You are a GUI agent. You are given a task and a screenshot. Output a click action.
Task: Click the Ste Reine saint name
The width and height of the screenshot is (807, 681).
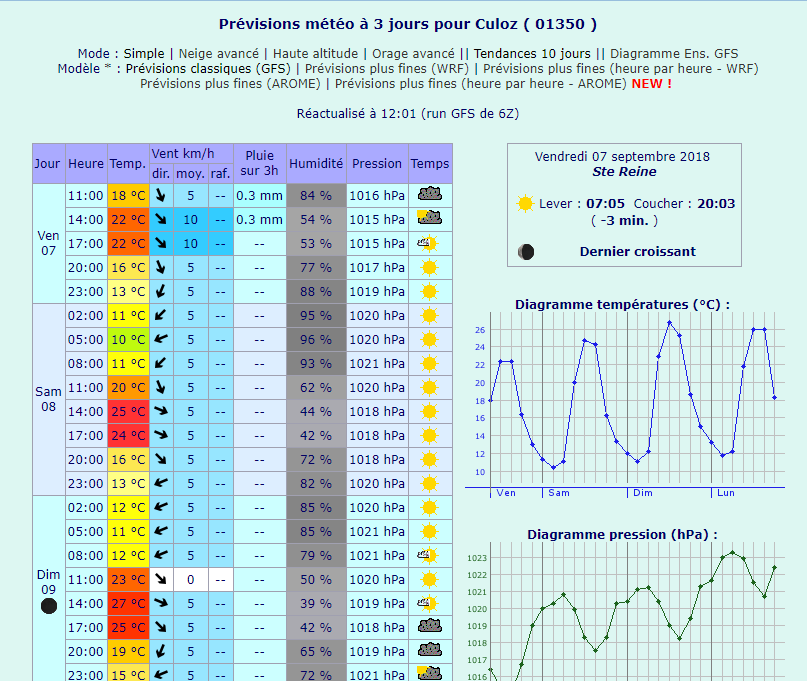click(624, 171)
